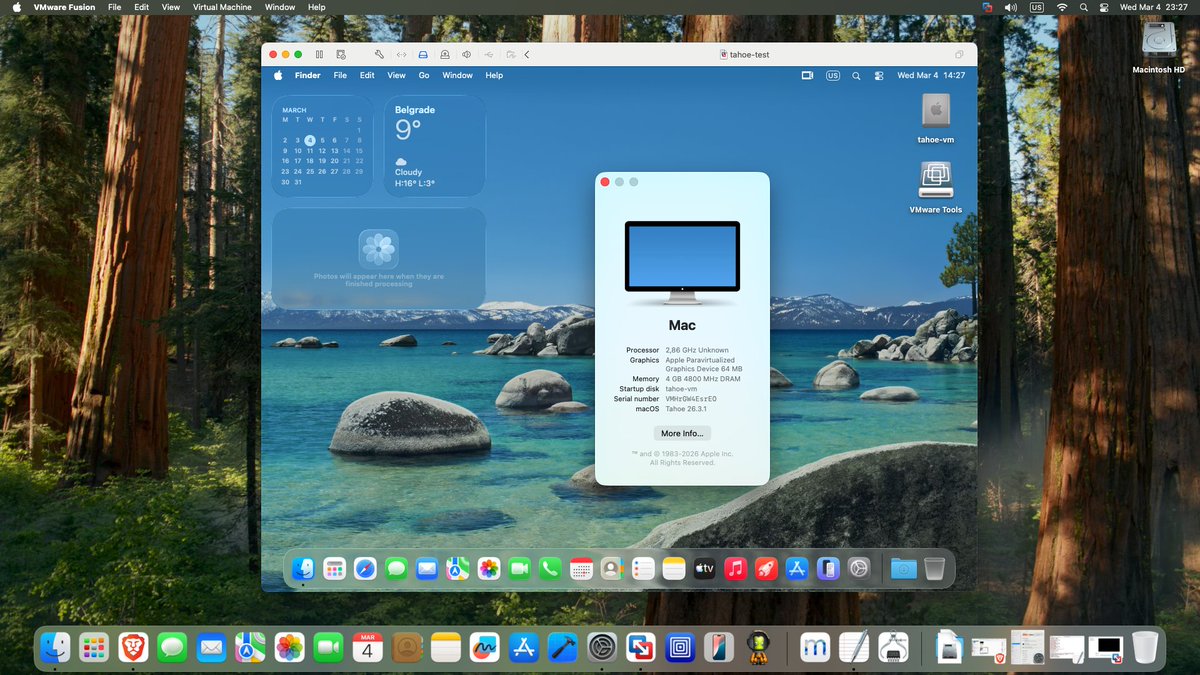Enter full screen using the resize-arrows toolbar icon
1200x675 pixels.
pyautogui.click(x=401, y=55)
